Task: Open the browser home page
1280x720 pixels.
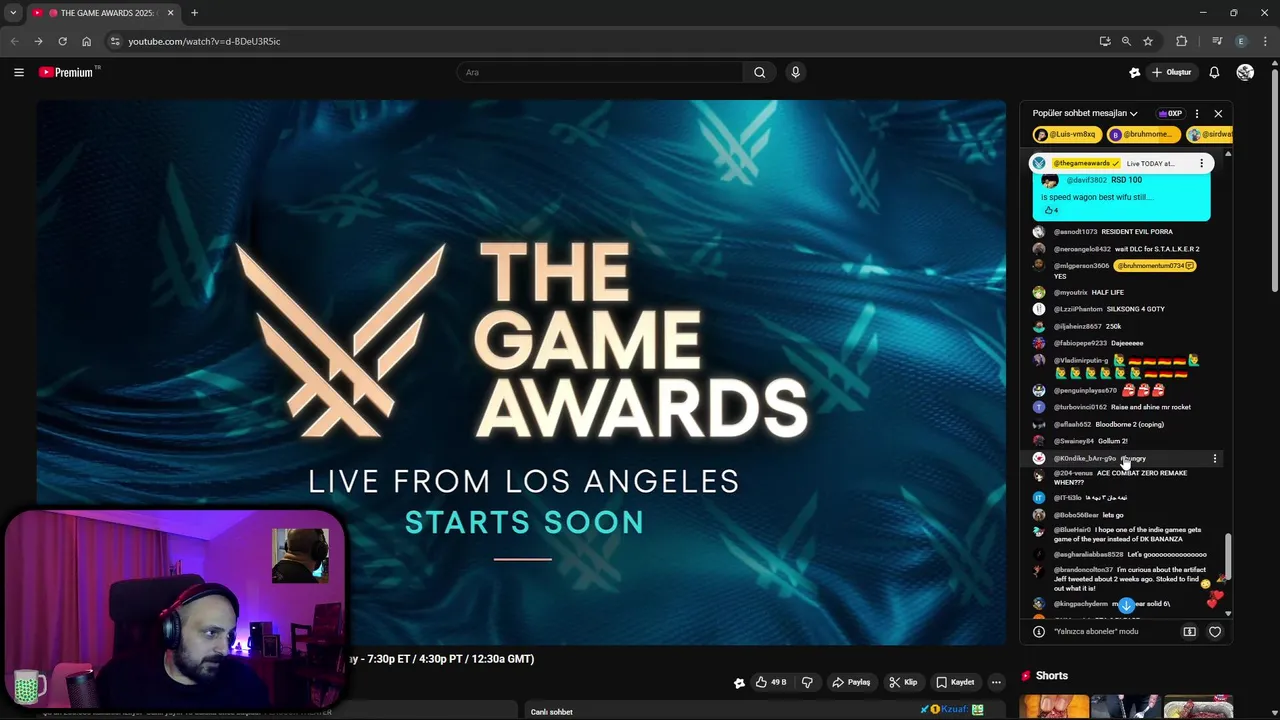Action: click(x=86, y=41)
